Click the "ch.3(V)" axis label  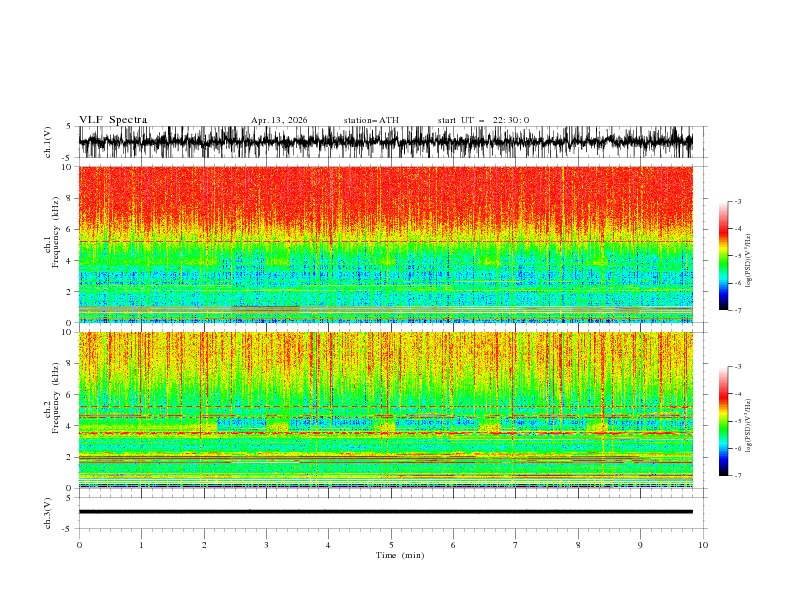(x=48, y=513)
